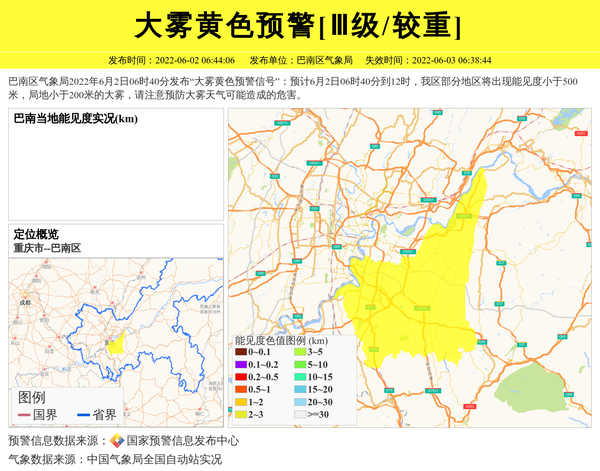600x471 pixels.
Task: Click the >=30 km white swatch
Action: [300, 414]
